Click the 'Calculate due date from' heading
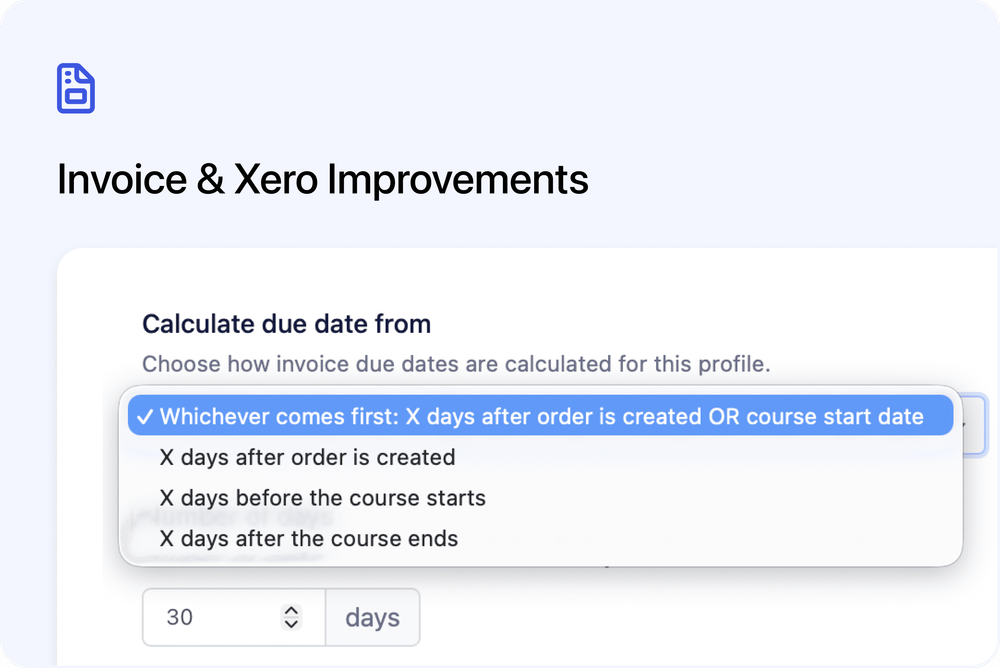The width and height of the screenshot is (1000, 668). coord(287,323)
